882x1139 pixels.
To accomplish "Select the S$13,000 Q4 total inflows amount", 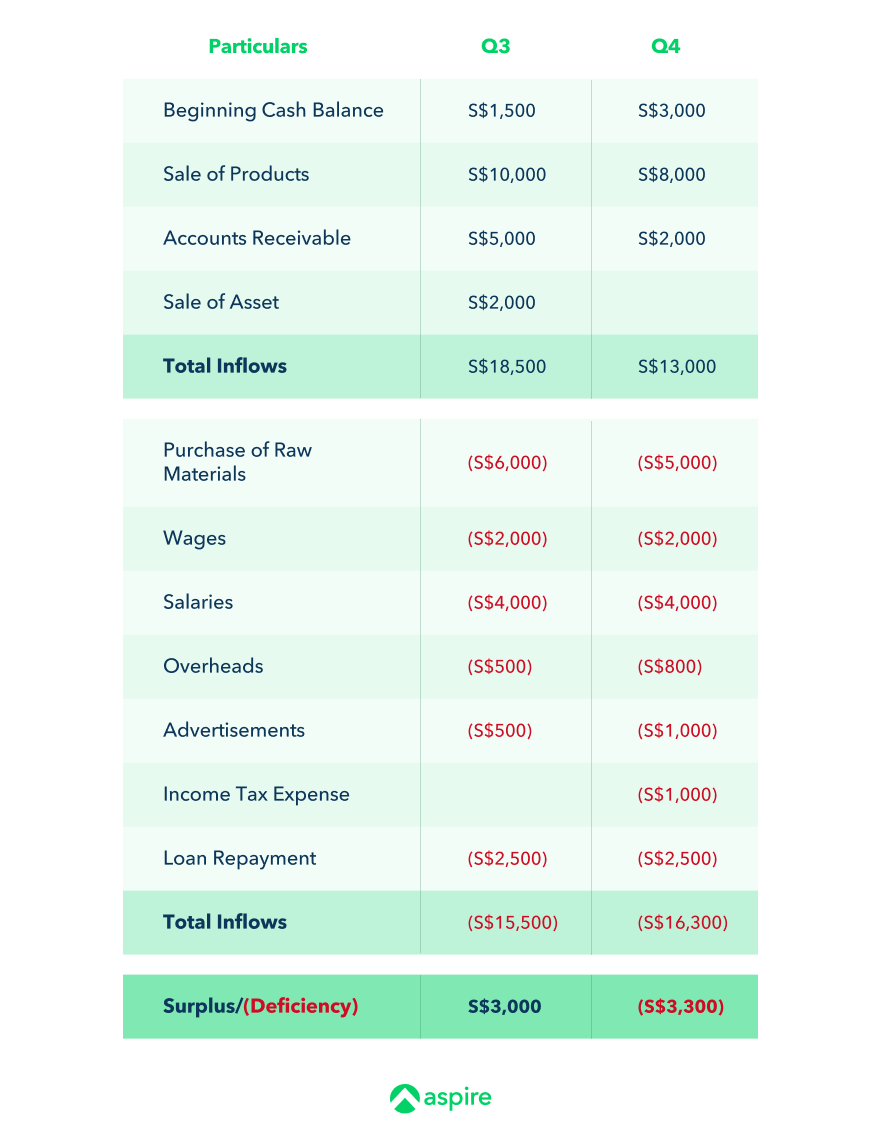I will click(677, 366).
